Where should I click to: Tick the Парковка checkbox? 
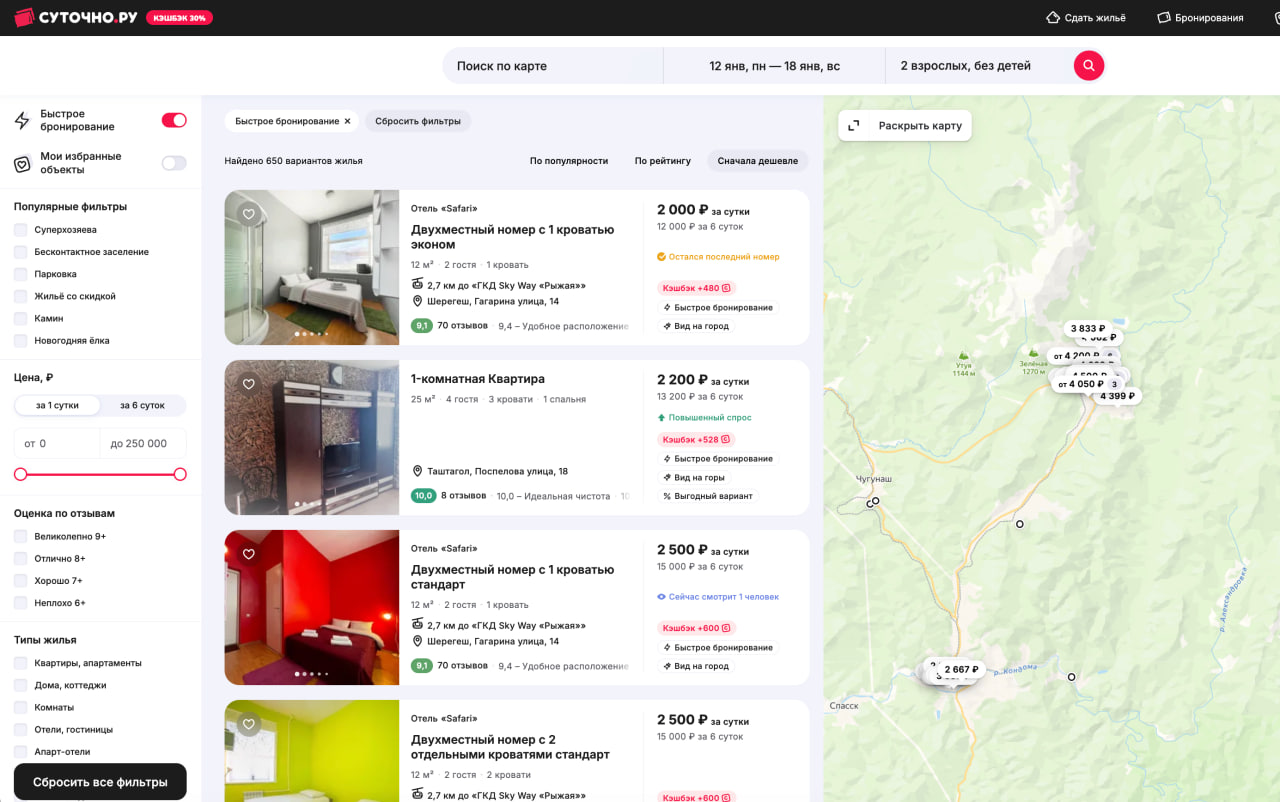coord(21,274)
